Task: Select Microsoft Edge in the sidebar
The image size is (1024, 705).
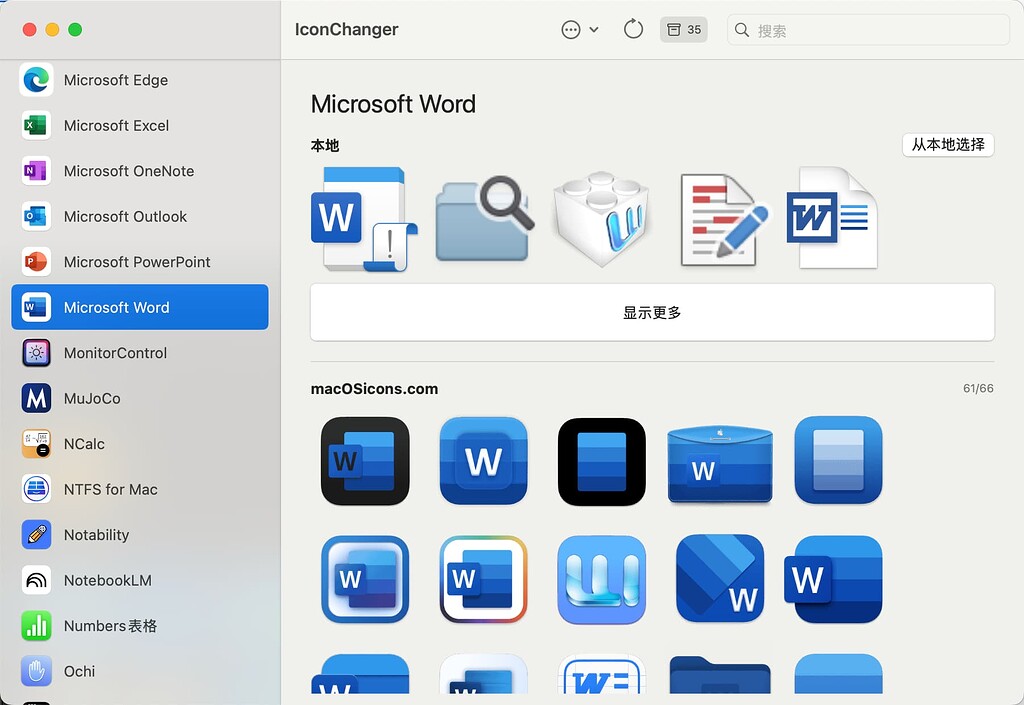Action: coord(140,80)
